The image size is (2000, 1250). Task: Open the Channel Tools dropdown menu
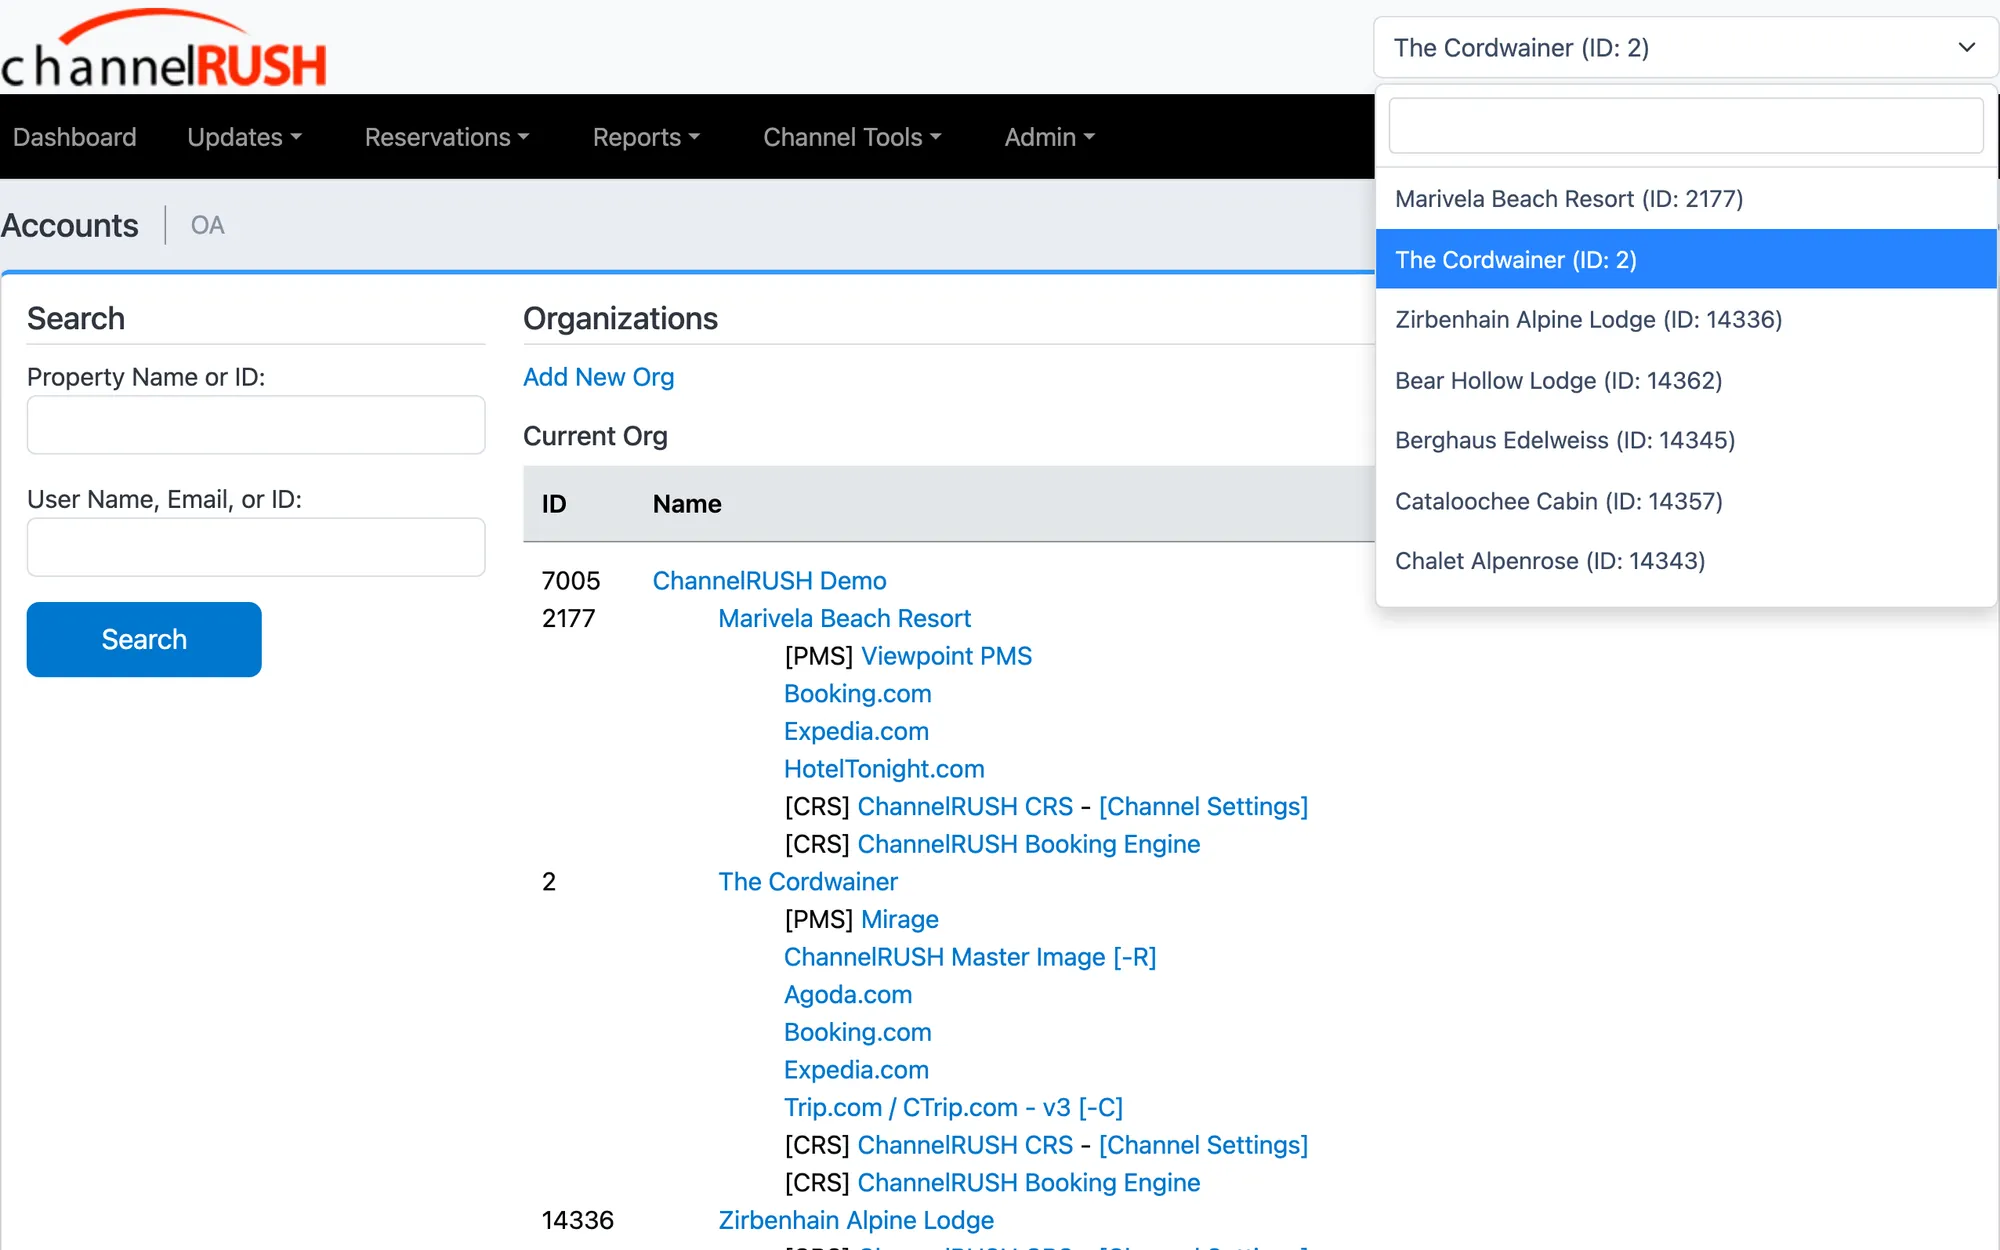(x=852, y=137)
